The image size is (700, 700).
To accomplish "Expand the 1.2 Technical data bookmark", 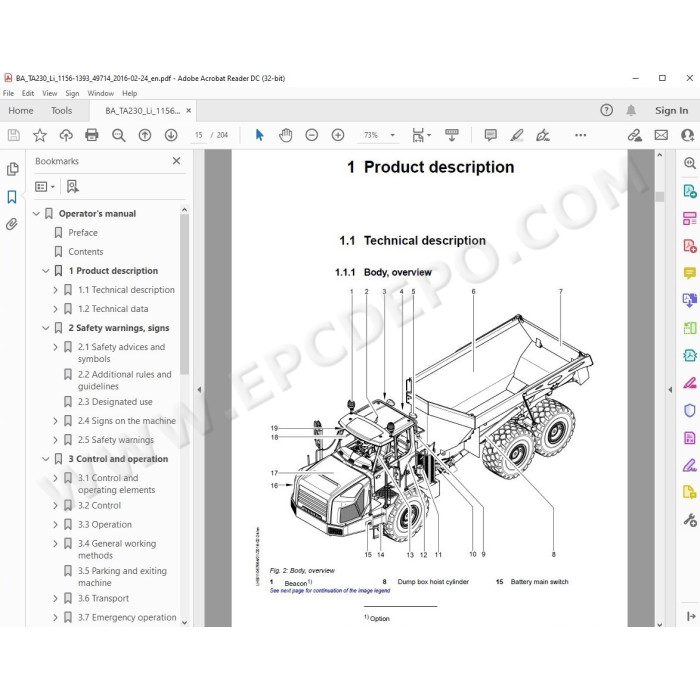I will coord(55,309).
